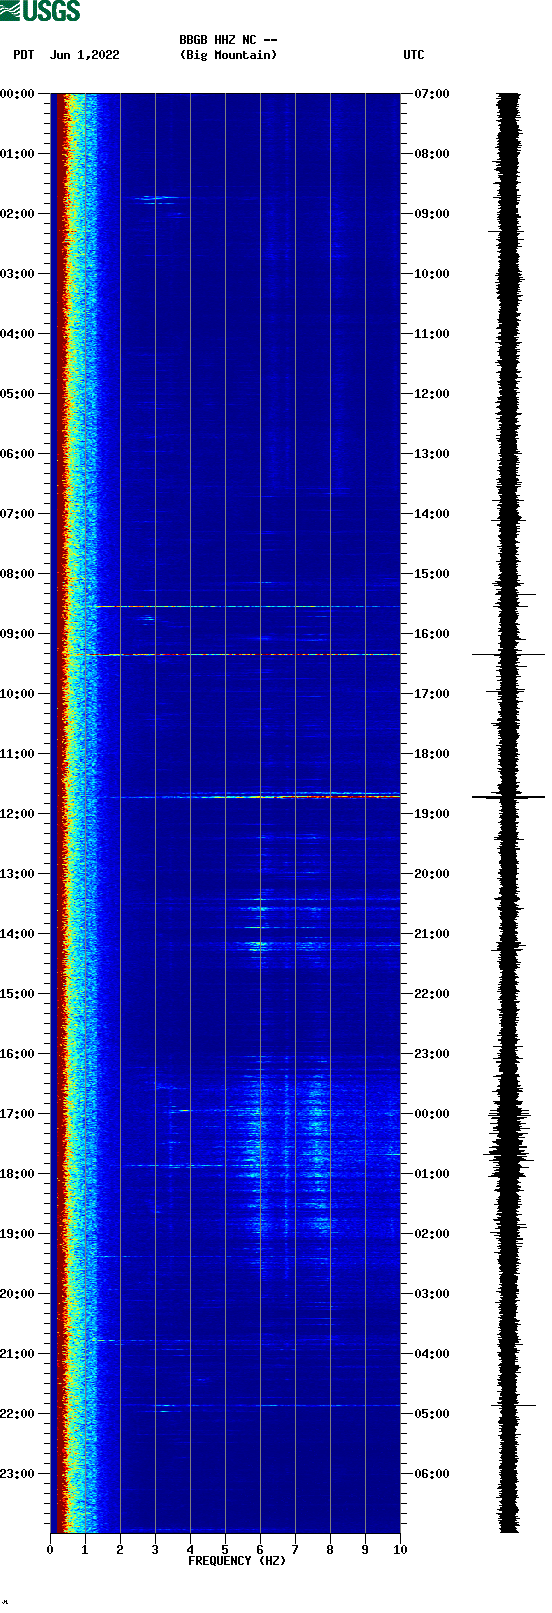This screenshot has height=1613, width=552.
Task: Click the 03:00 PDT time label
Action: (x=18, y=274)
